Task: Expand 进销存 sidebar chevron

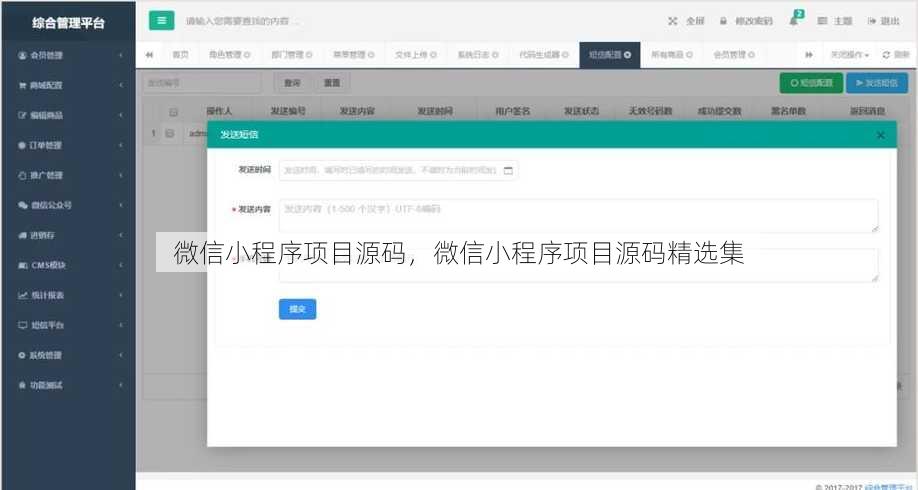Action: pyautogui.click(x=121, y=235)
